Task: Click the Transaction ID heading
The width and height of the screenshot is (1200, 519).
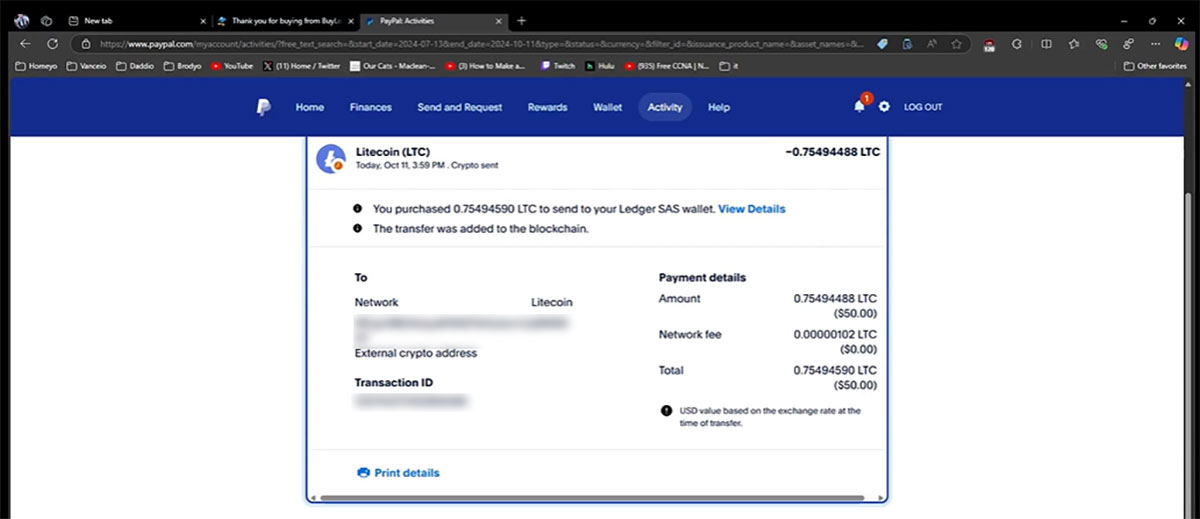Action: click(394, 383)
